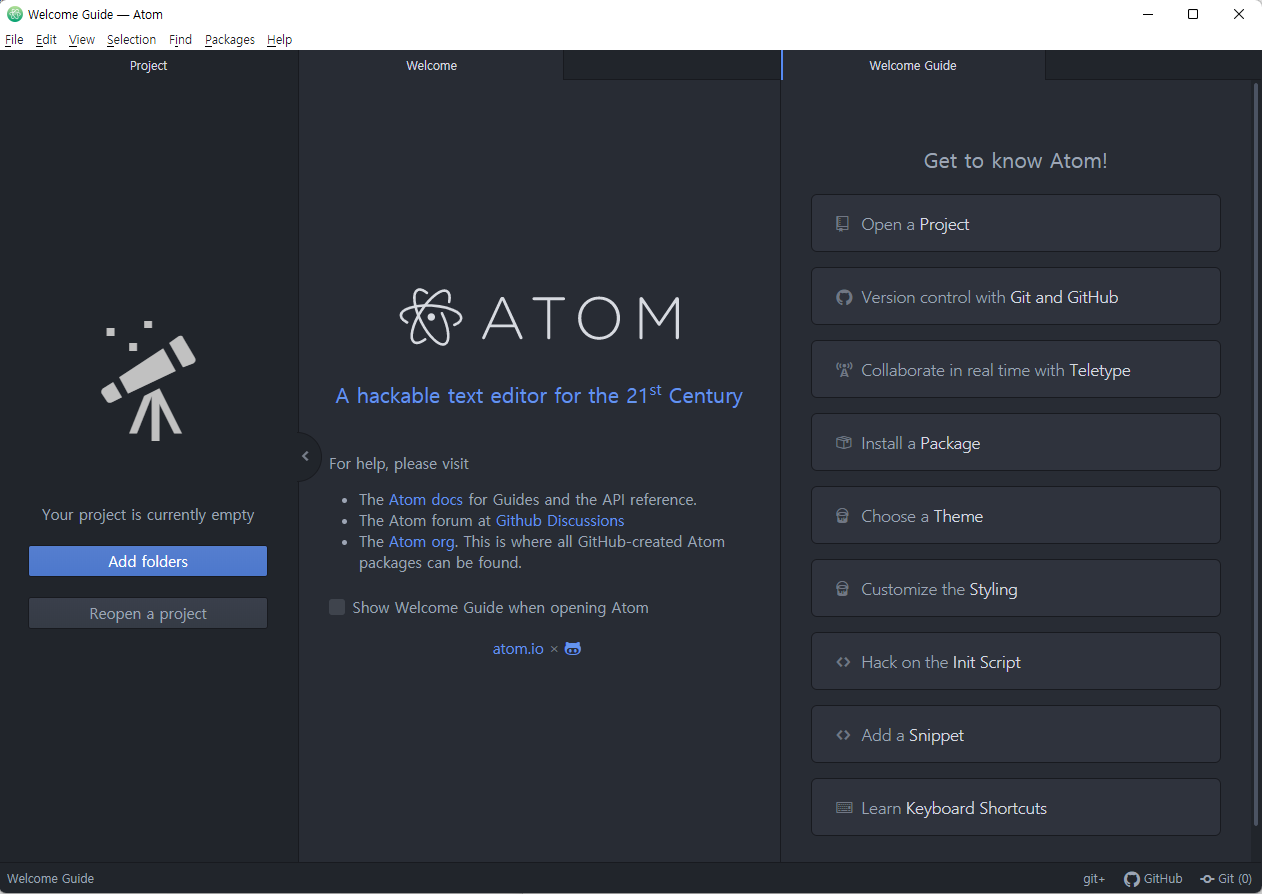This screenshot has width=1262, height=894.
Task: Expand Collaborate in real time with Teletype
Action: point(1015,370)
